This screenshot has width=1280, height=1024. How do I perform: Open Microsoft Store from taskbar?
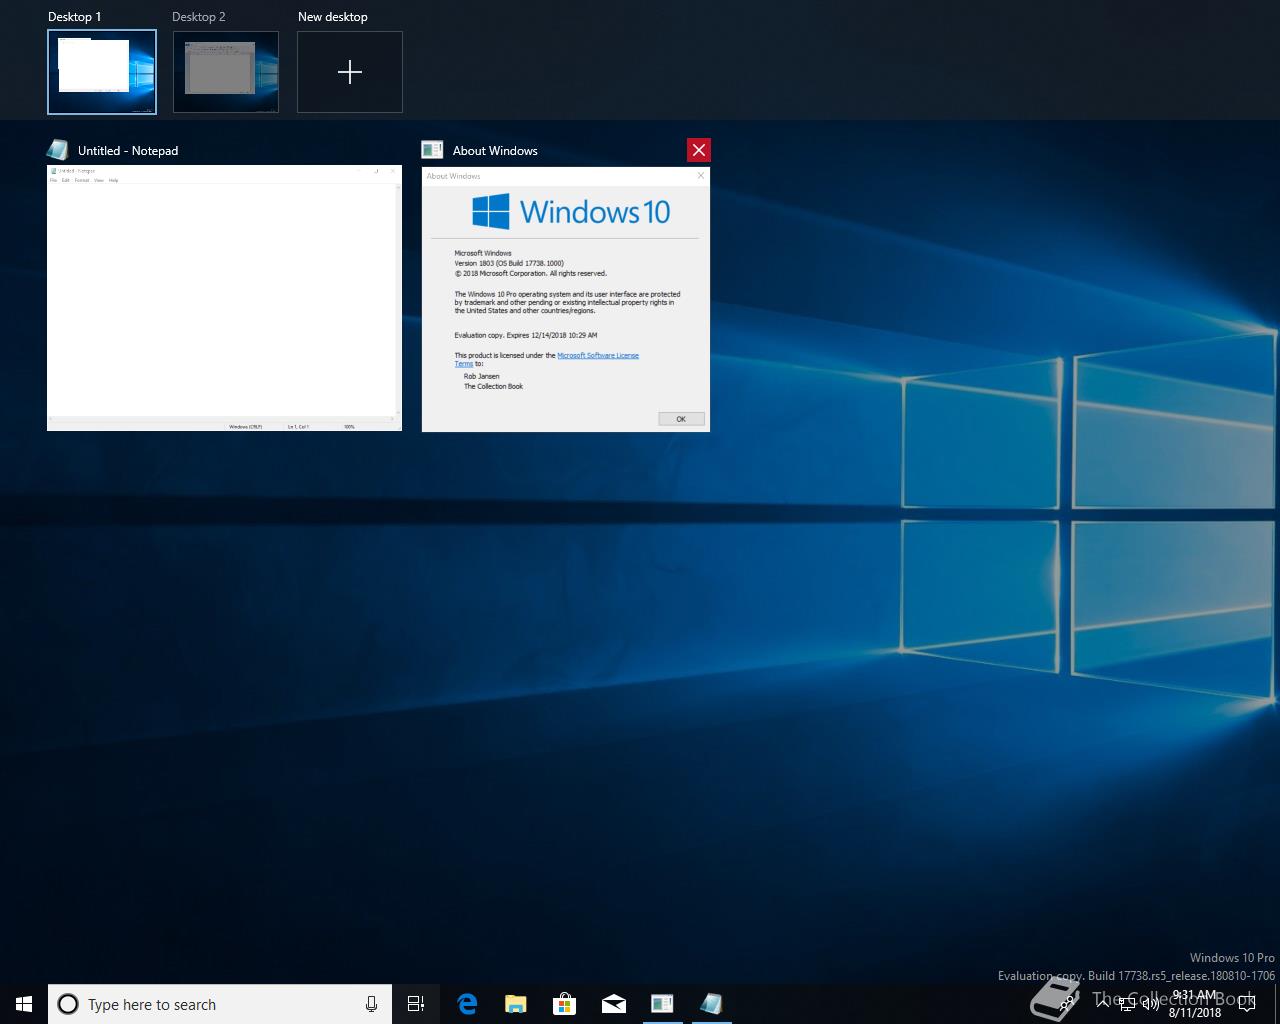pos(565,1004)
